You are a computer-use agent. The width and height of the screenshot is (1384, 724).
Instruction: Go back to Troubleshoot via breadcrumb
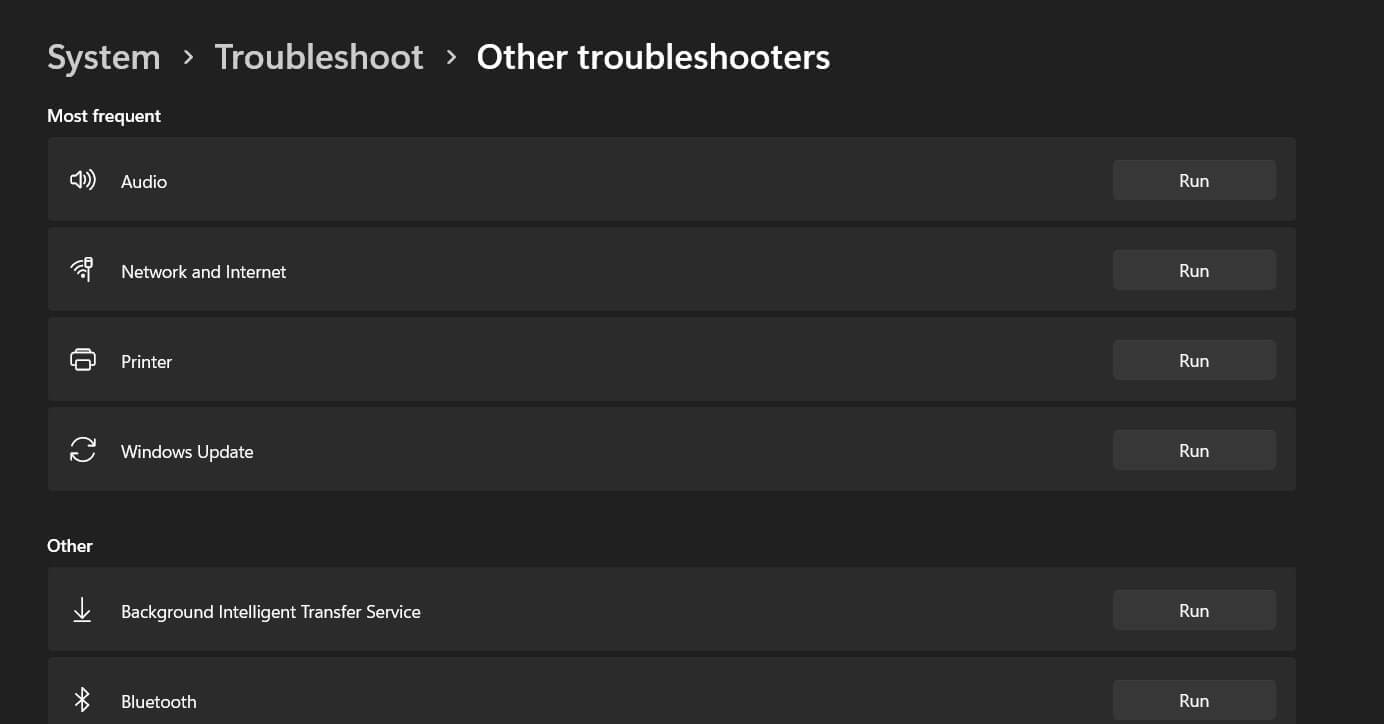pyautogui.click(x=319, y=57)
